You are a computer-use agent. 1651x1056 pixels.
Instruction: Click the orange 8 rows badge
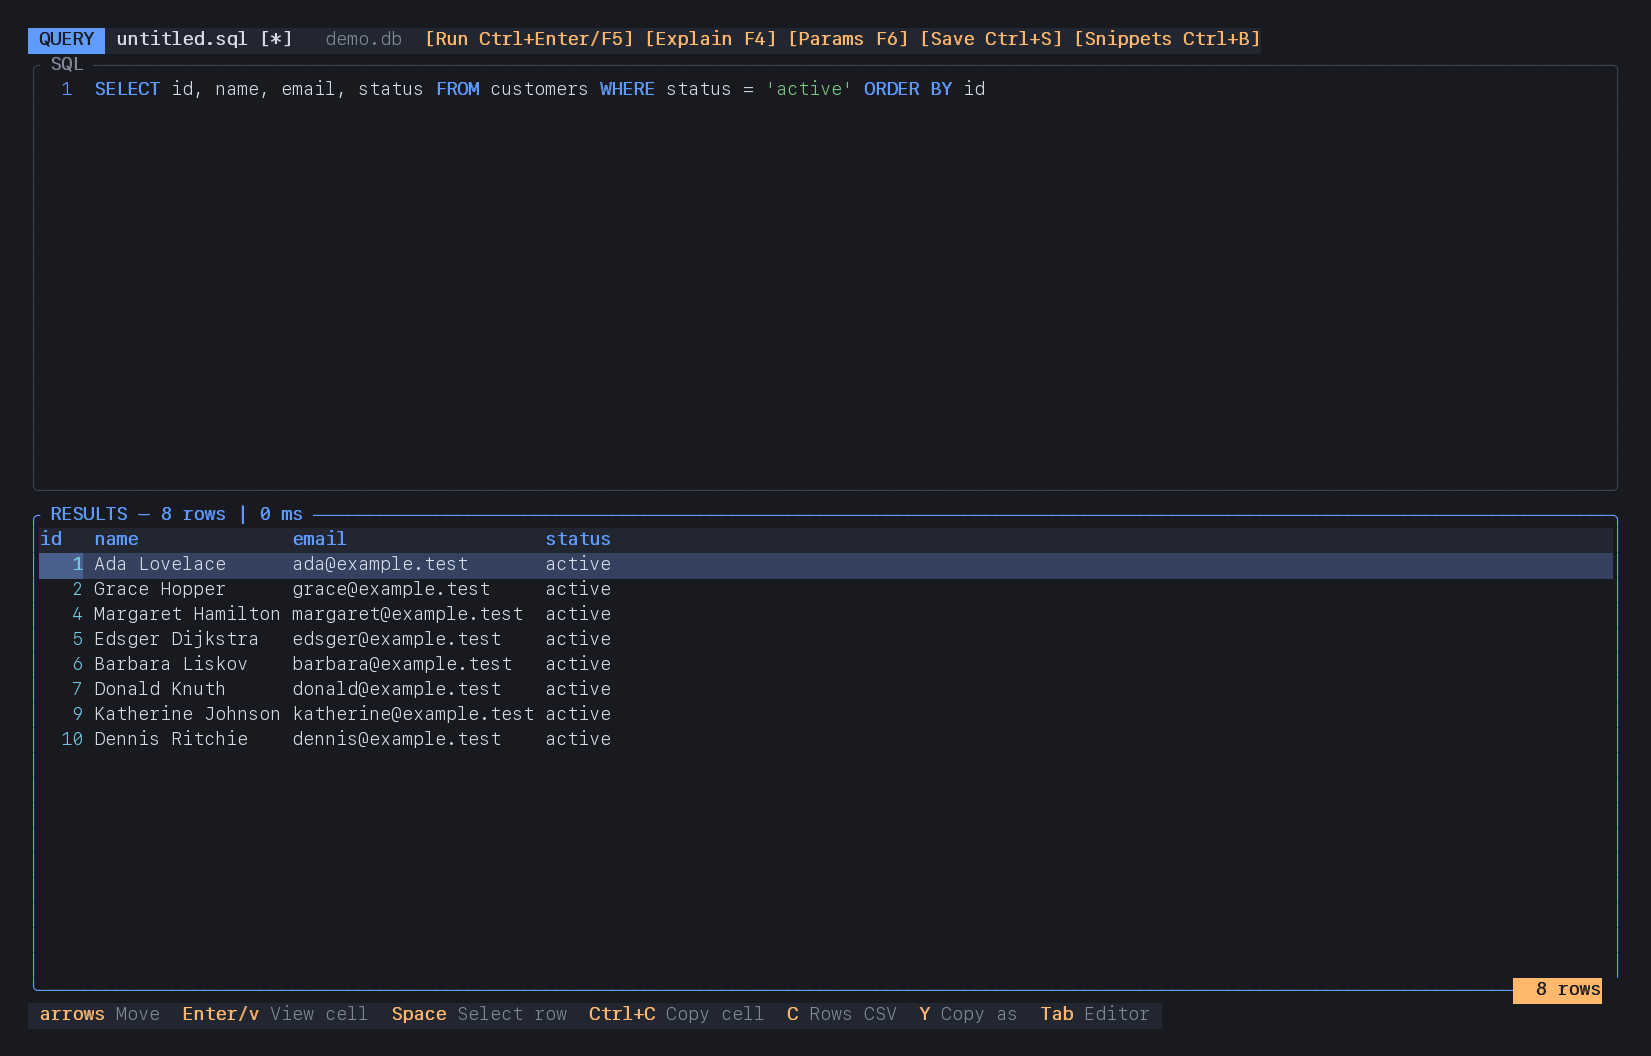(x=1557, y=990)
